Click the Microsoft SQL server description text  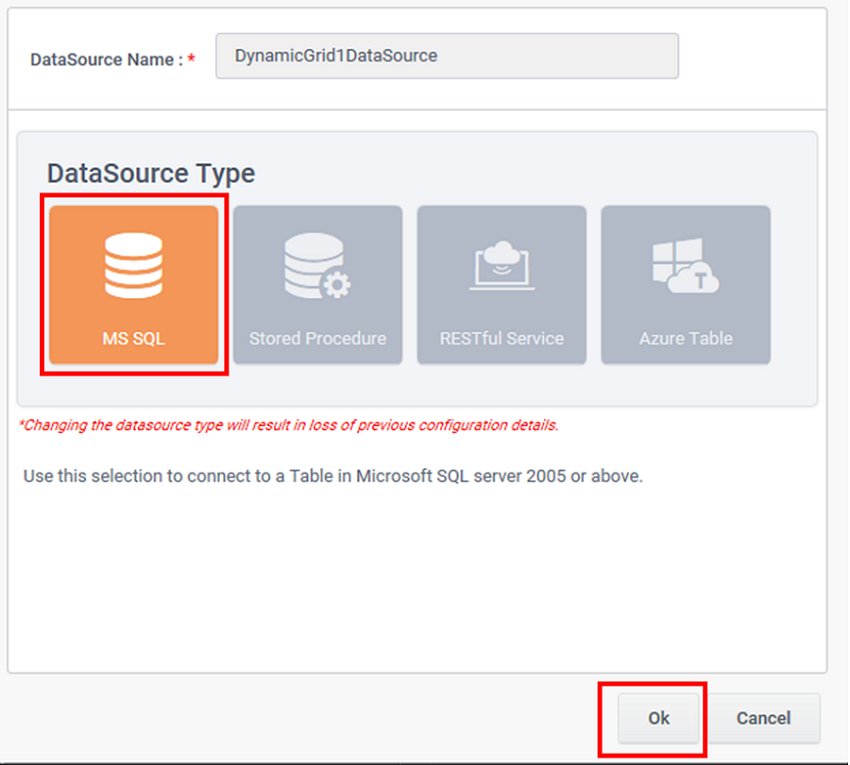pyautogui.click(x=333, y=476)
